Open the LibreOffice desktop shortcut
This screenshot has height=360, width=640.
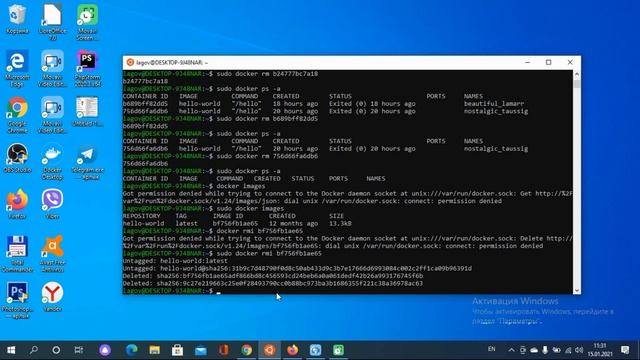[x=52, y=21]
